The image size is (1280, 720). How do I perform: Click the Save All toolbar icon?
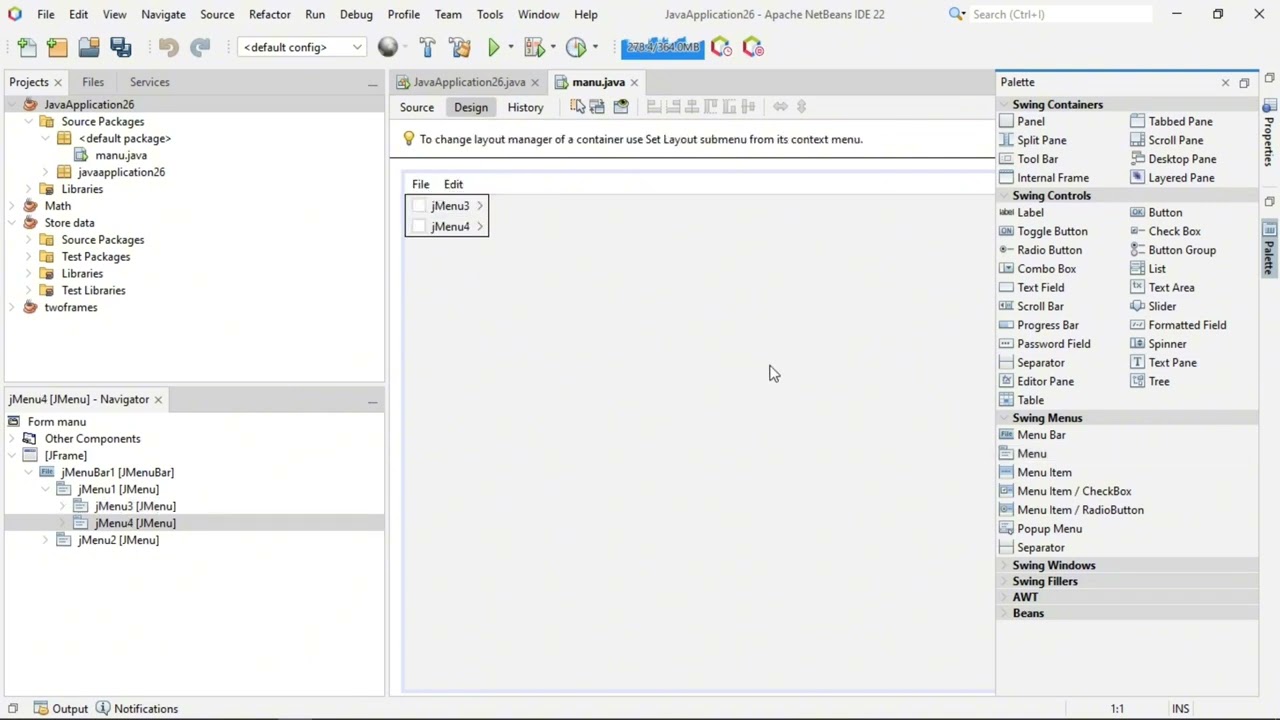point(120,47)
